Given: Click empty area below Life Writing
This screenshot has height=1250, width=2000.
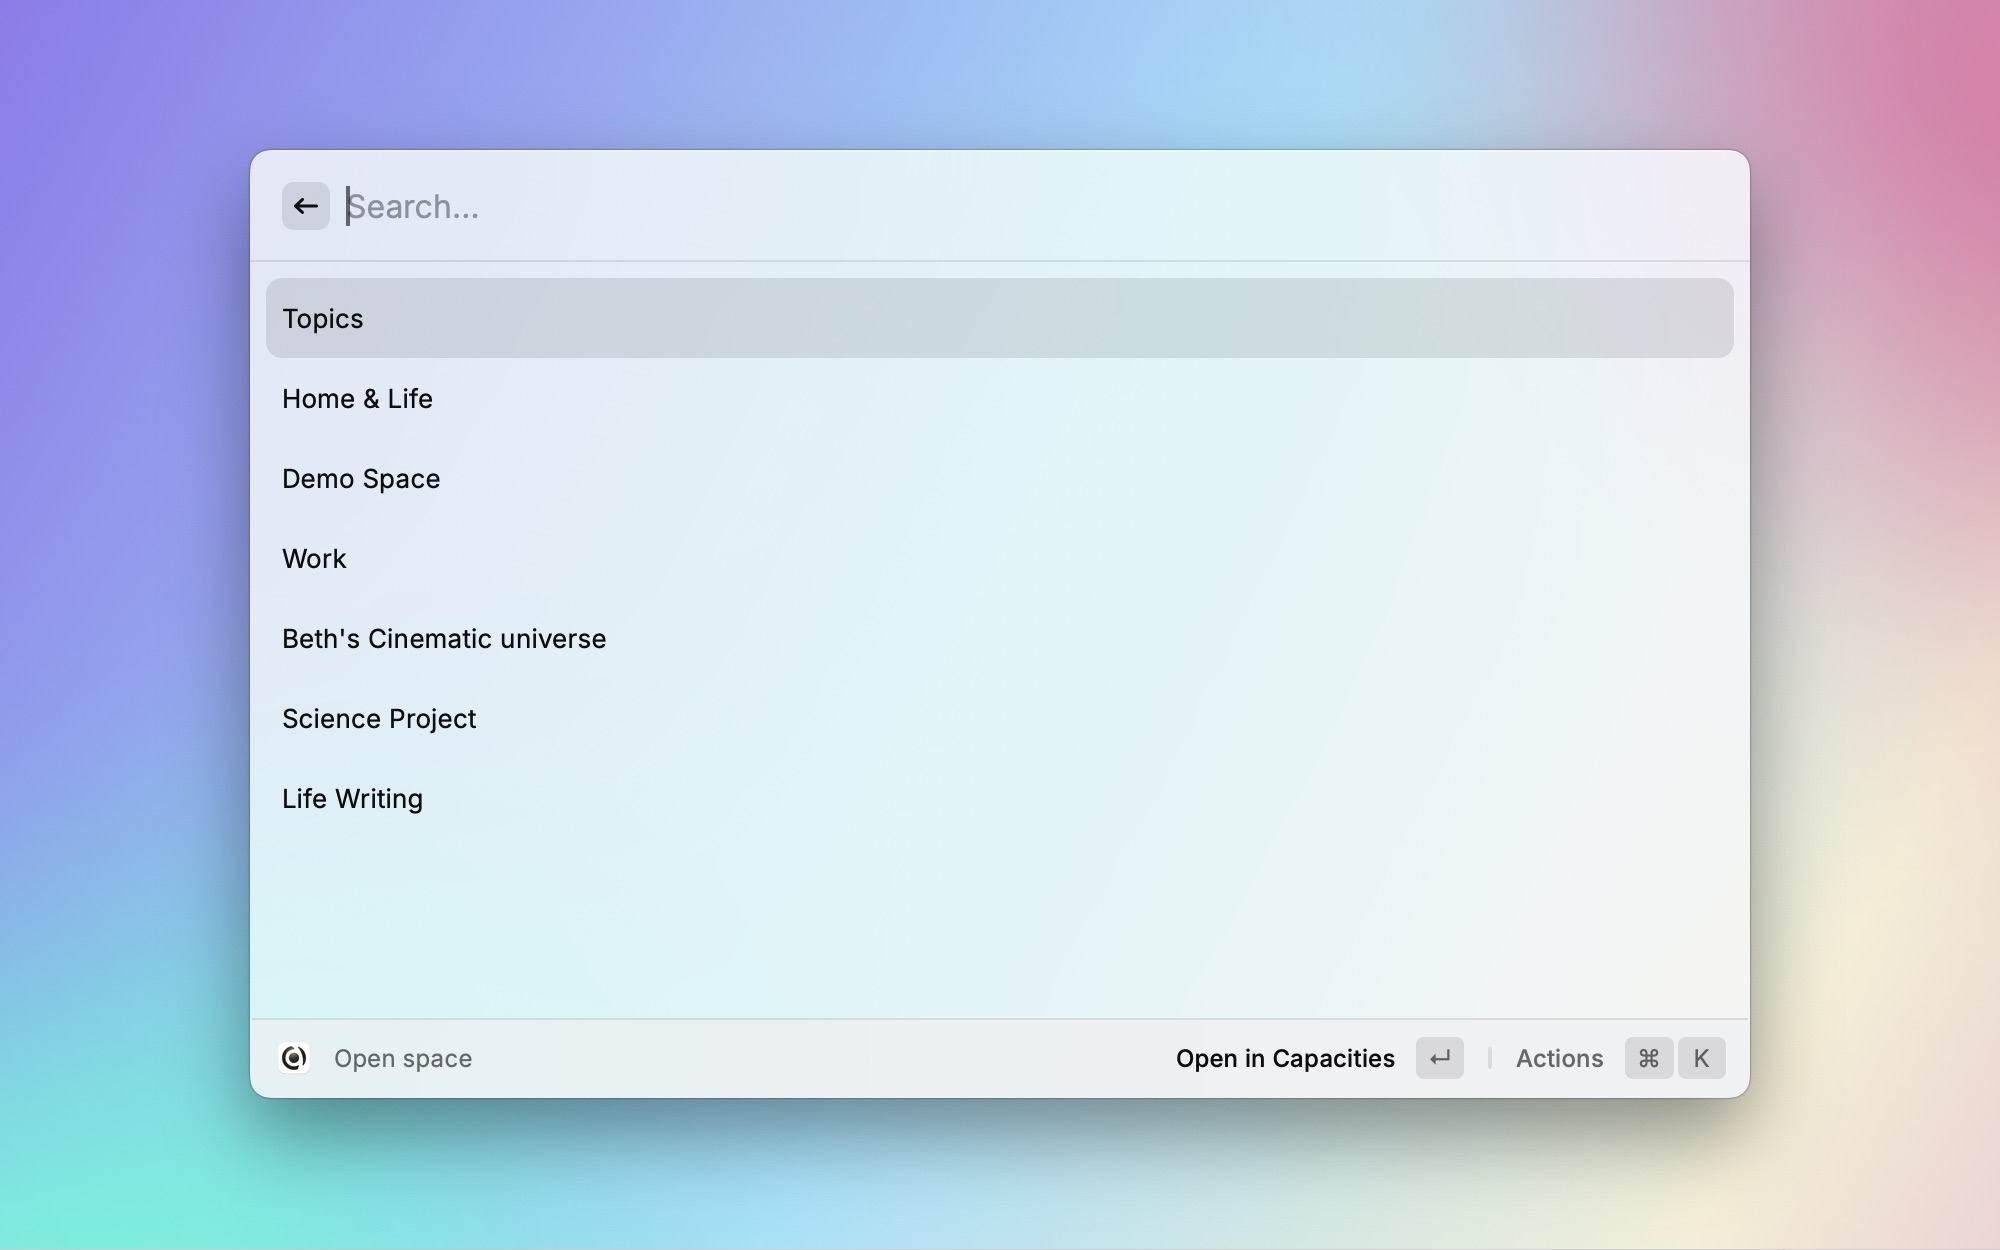Looking at the screenshot, I should coord(998,920).
